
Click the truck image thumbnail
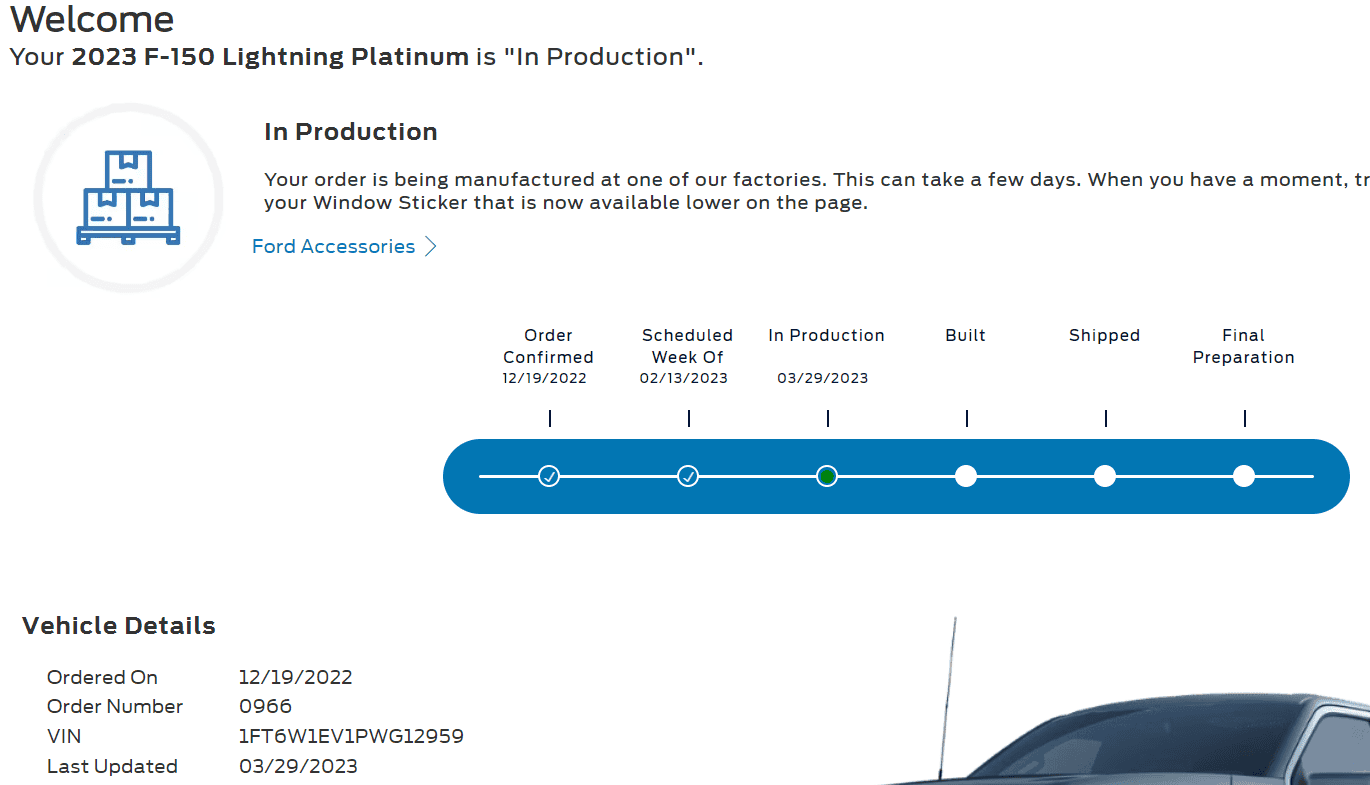[1150, 720]
